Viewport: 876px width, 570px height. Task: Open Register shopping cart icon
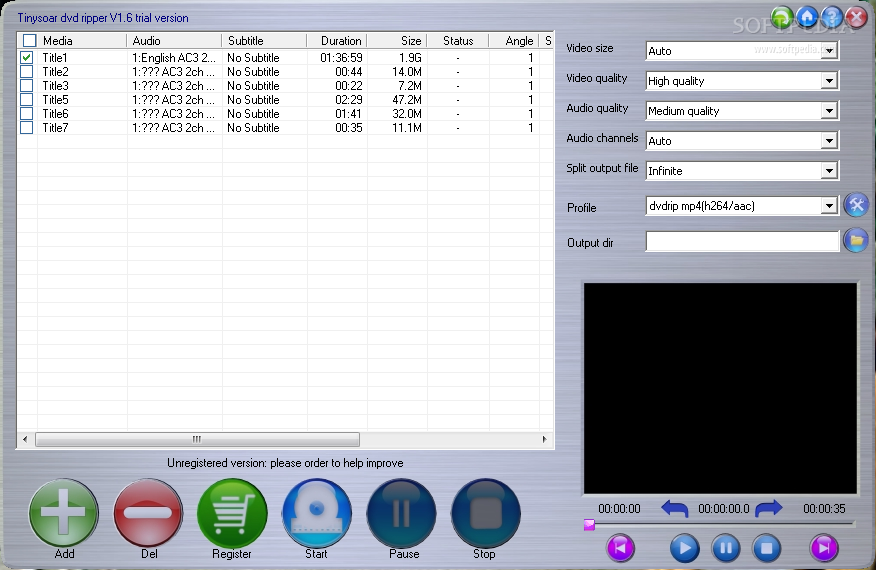(232, 512)
